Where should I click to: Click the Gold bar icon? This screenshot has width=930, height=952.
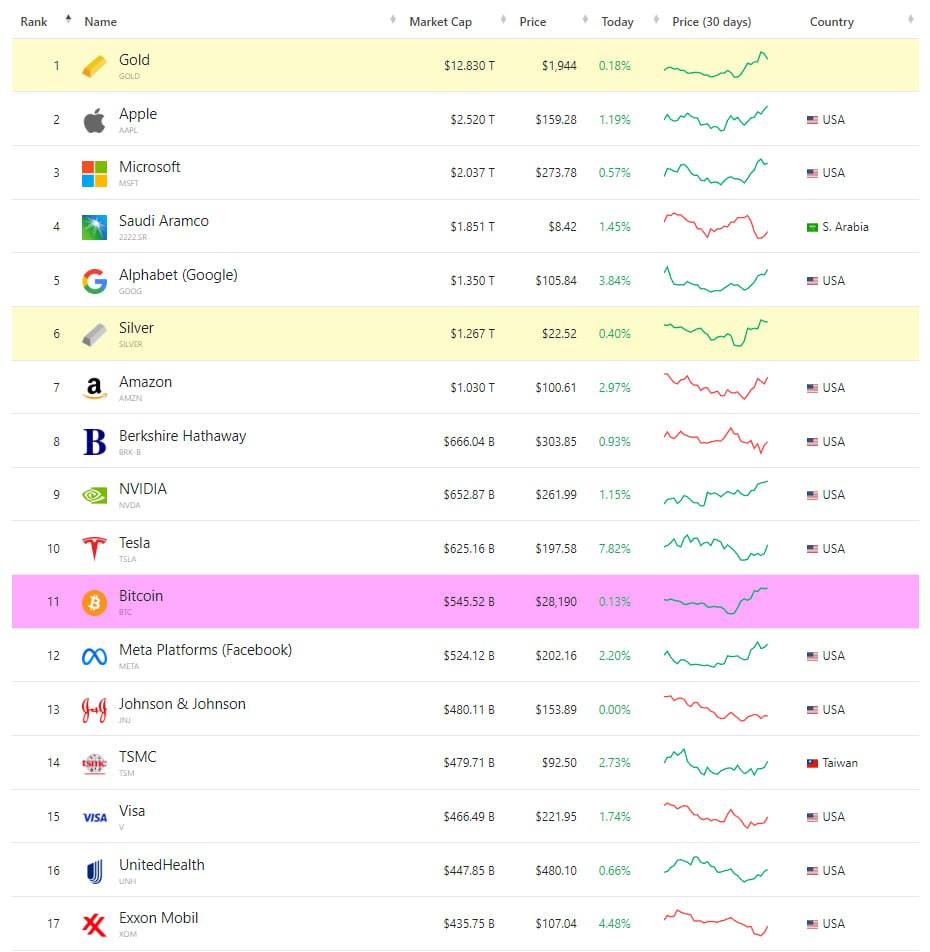pyautogui.click(x=94, y=66)
